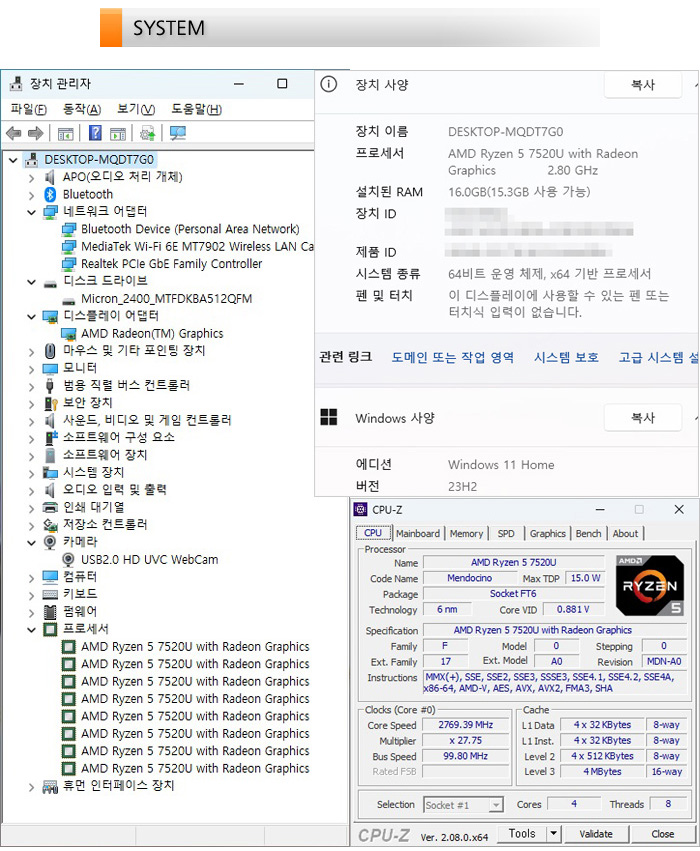
Task: Click the Validate button in CPU-Z
Action: 596,834
